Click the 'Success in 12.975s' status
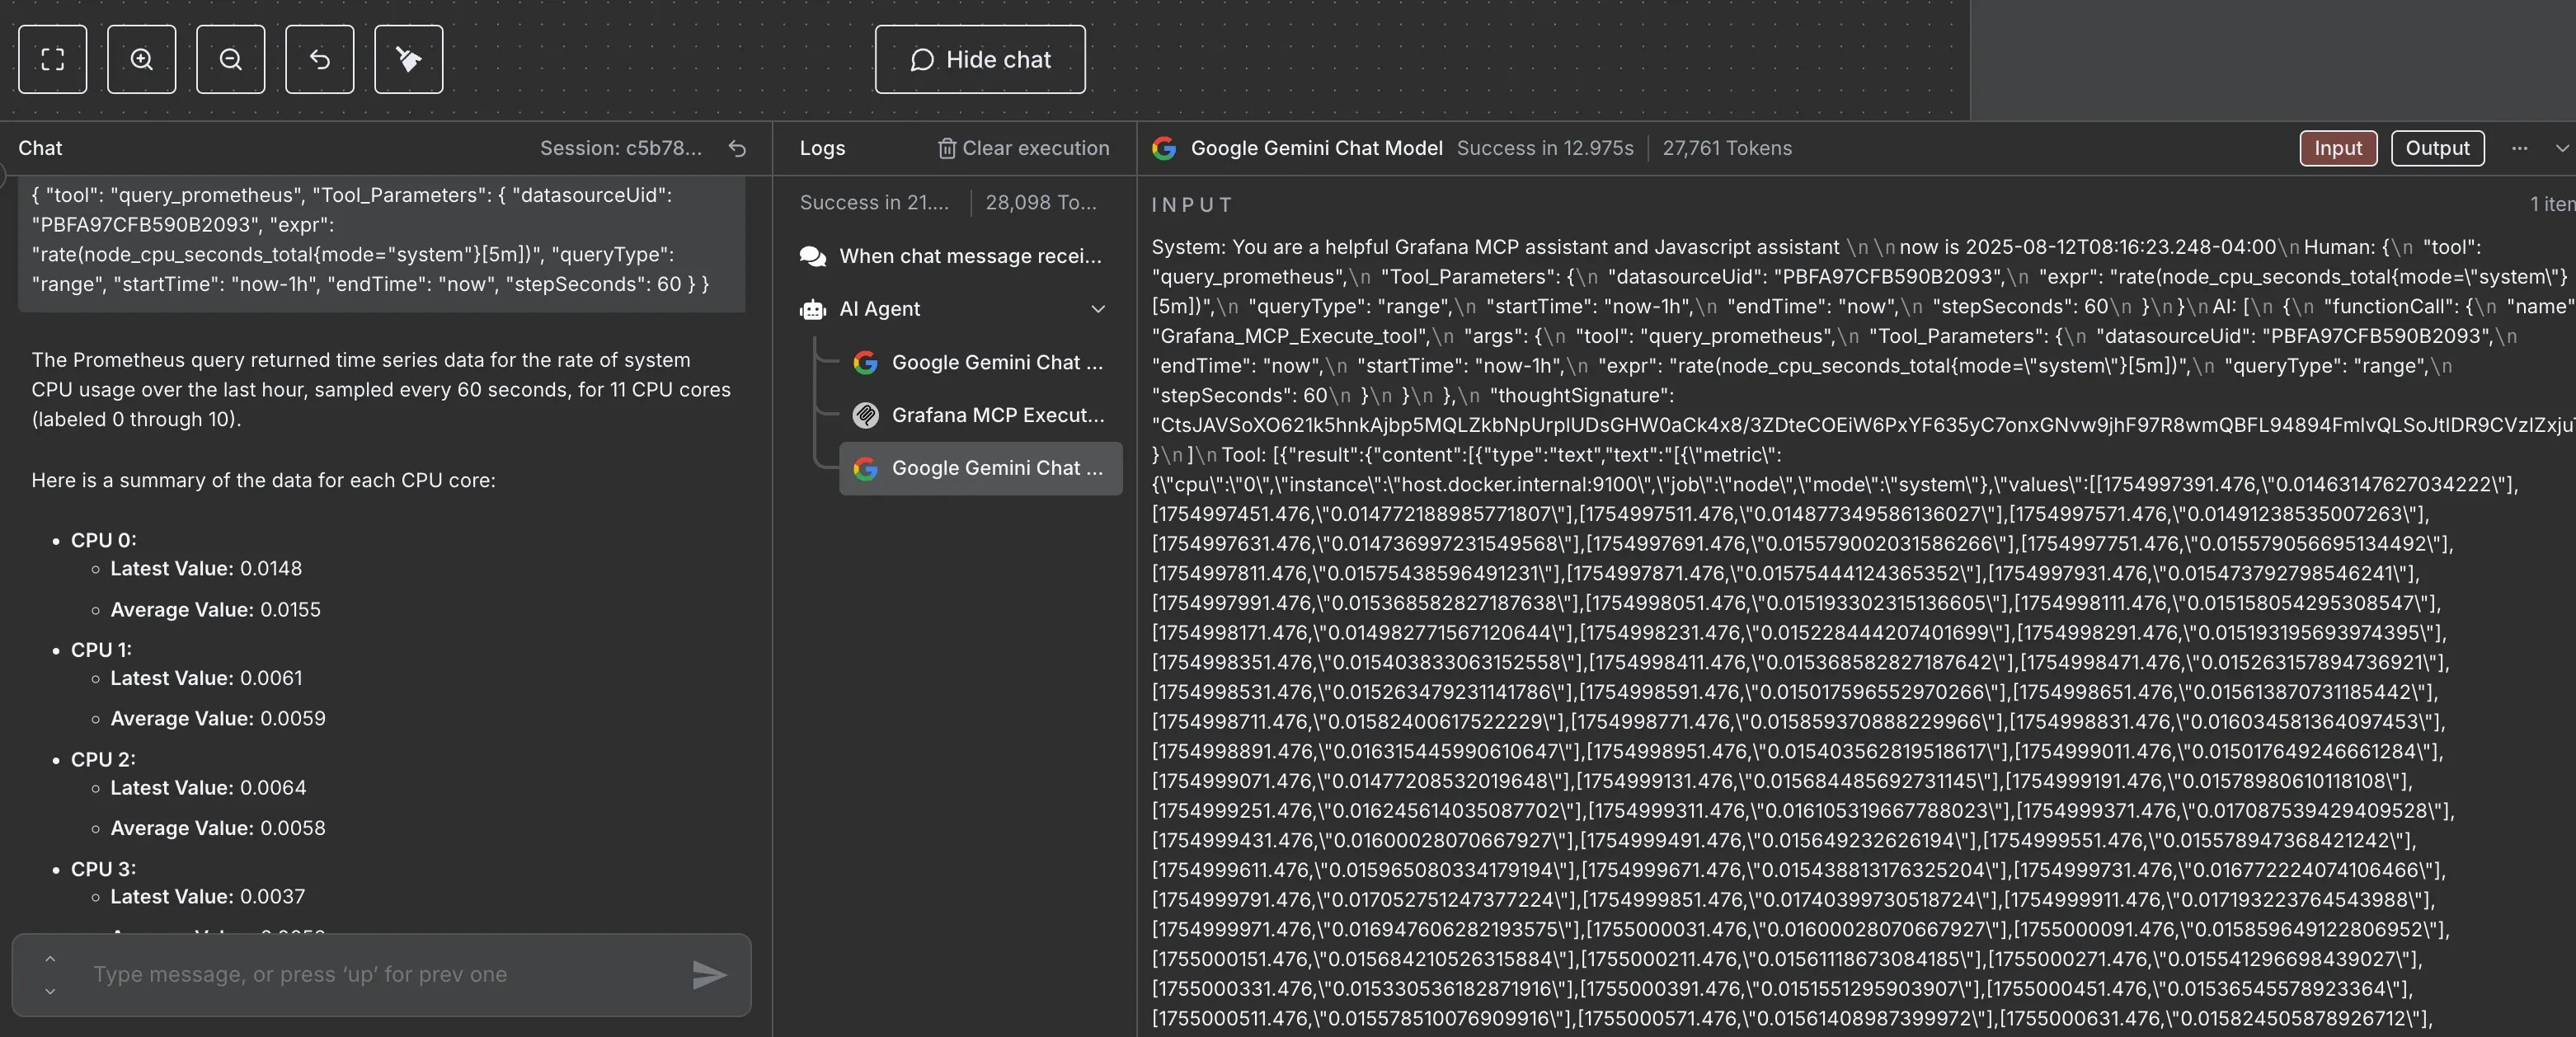The width and height of the screenshot is (2576, 1037). click(x=1545, y=149)
